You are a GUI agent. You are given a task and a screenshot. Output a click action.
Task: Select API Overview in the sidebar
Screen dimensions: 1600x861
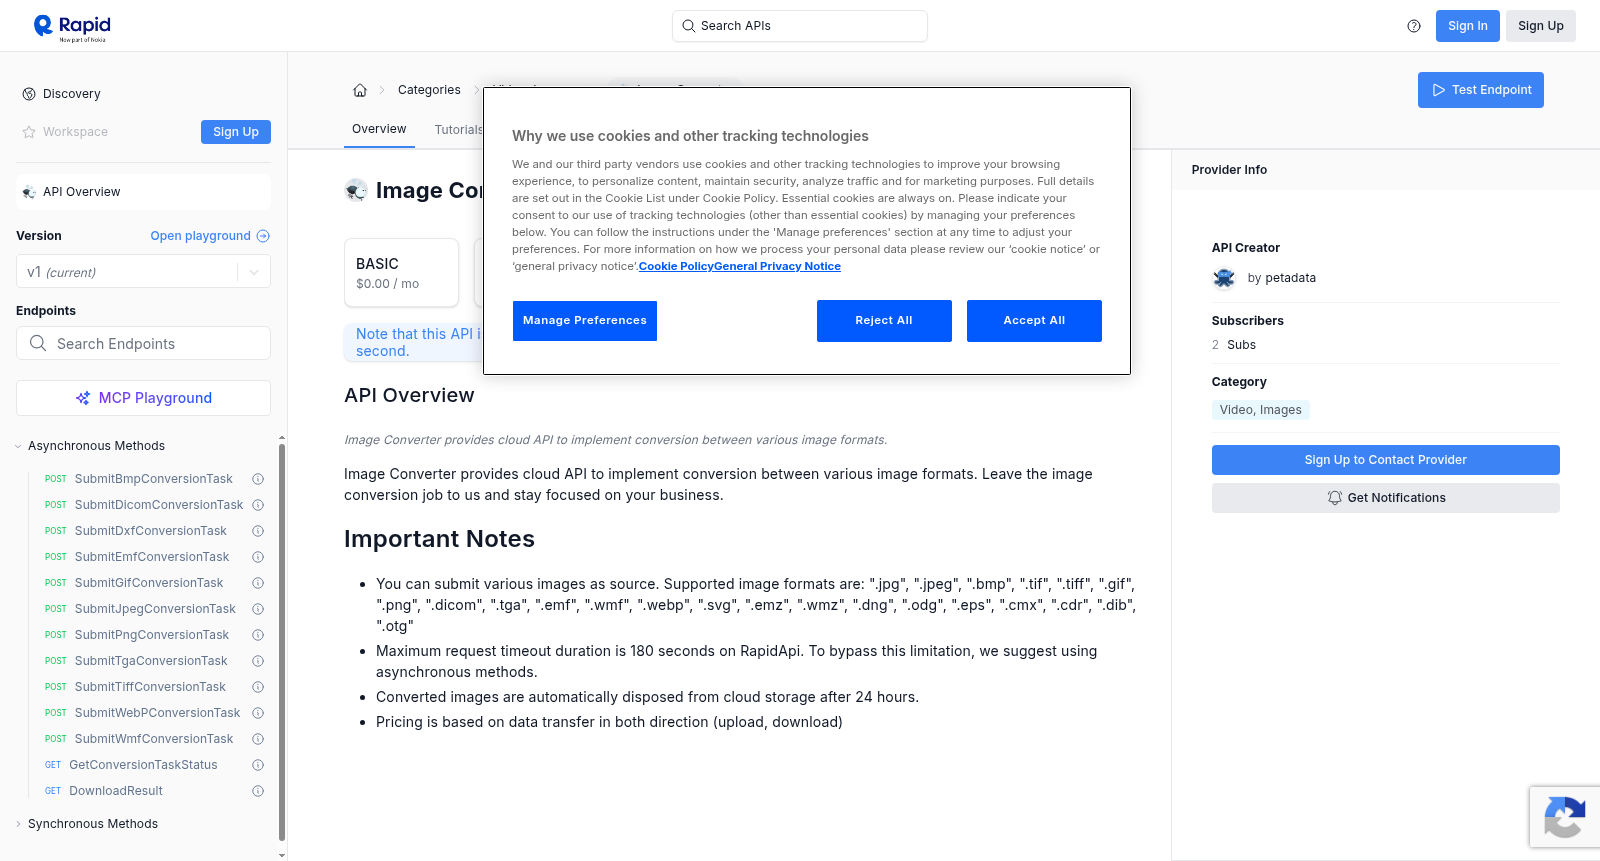[143, 192]
